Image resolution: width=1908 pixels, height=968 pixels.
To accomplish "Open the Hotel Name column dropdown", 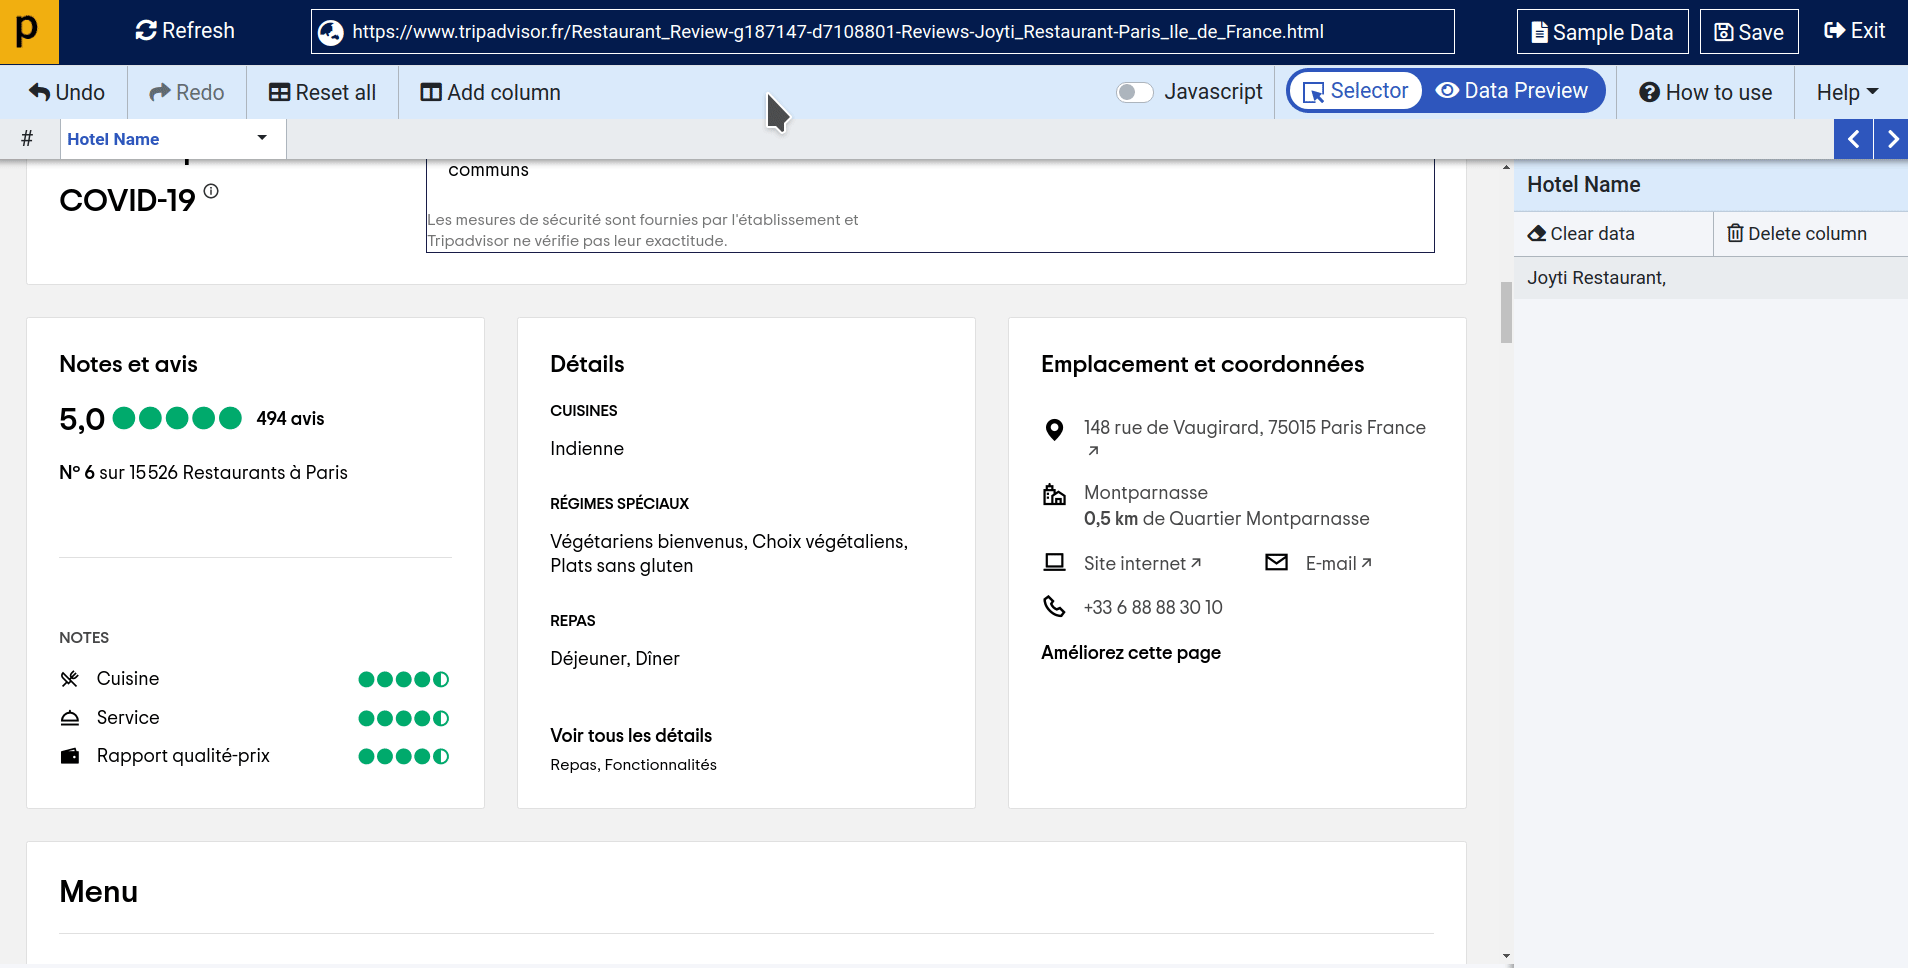I will [262, 138].
